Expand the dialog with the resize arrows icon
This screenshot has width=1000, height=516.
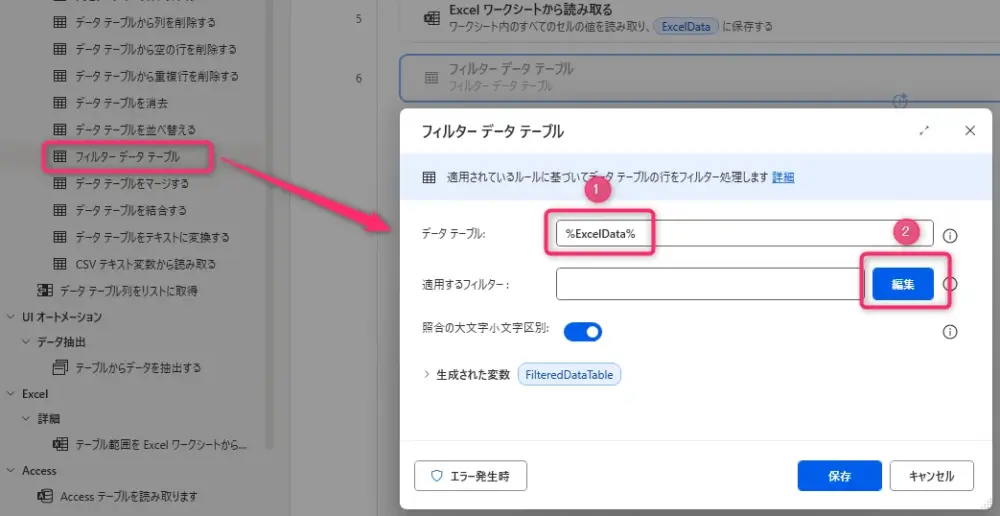924,131
